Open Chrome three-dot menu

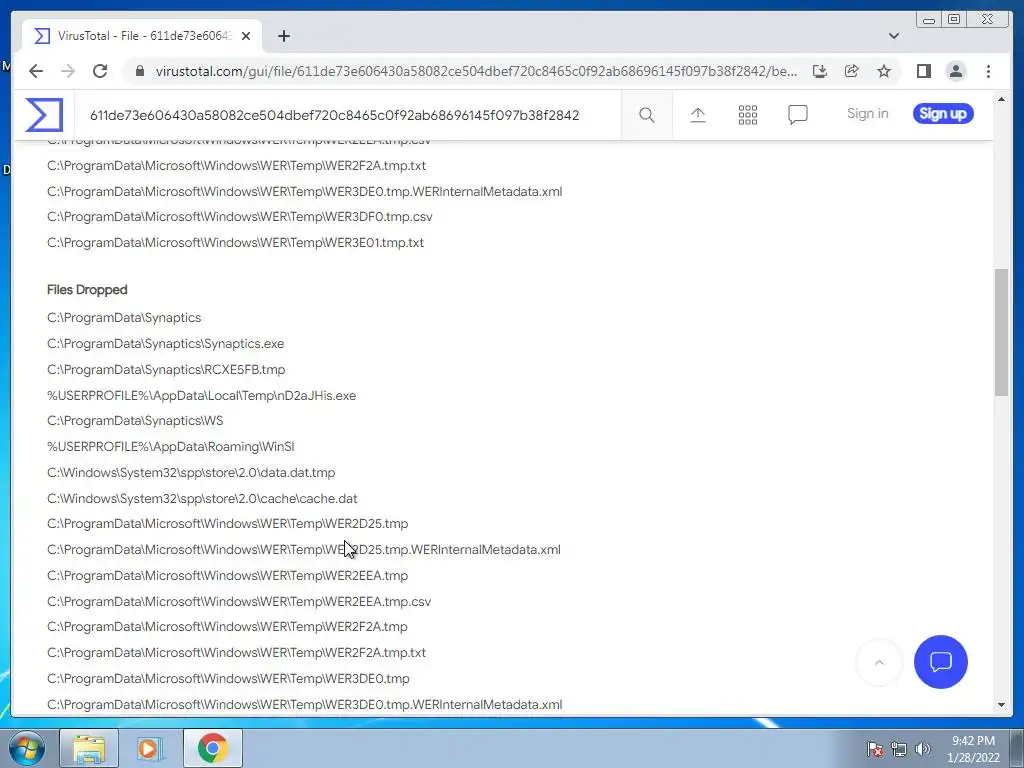click(x=988, y=71)
